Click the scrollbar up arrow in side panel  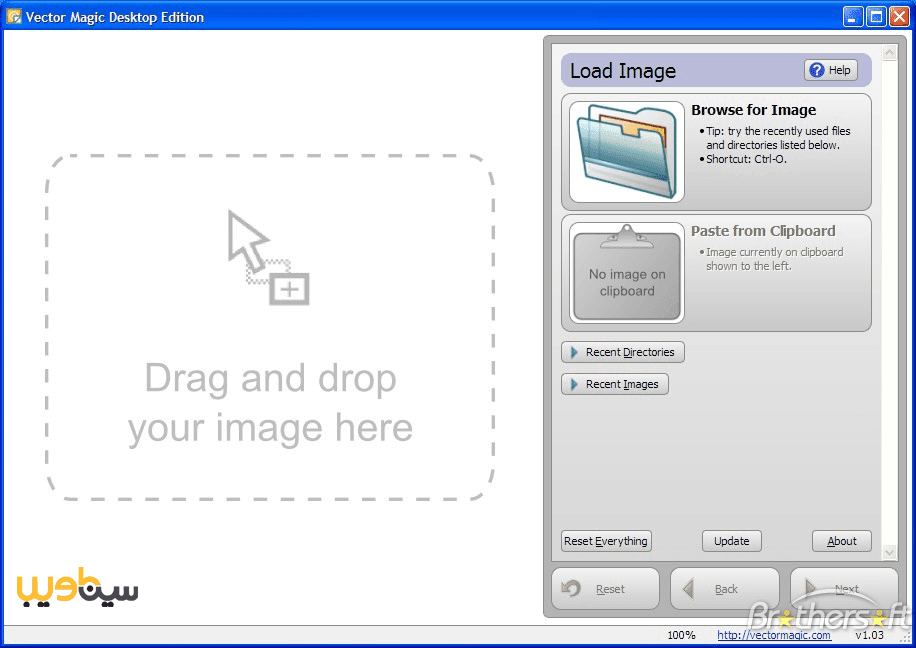(889, 53)
